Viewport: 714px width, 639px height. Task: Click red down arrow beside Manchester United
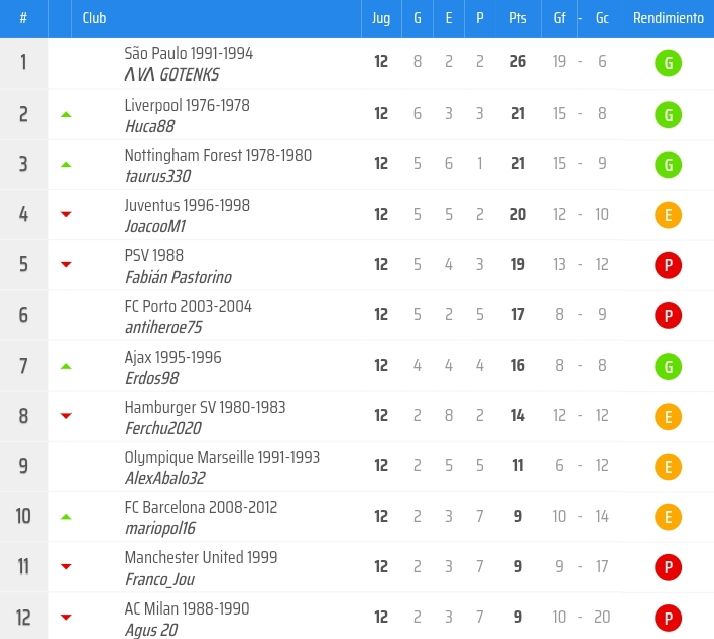click(x=66, y=566)
